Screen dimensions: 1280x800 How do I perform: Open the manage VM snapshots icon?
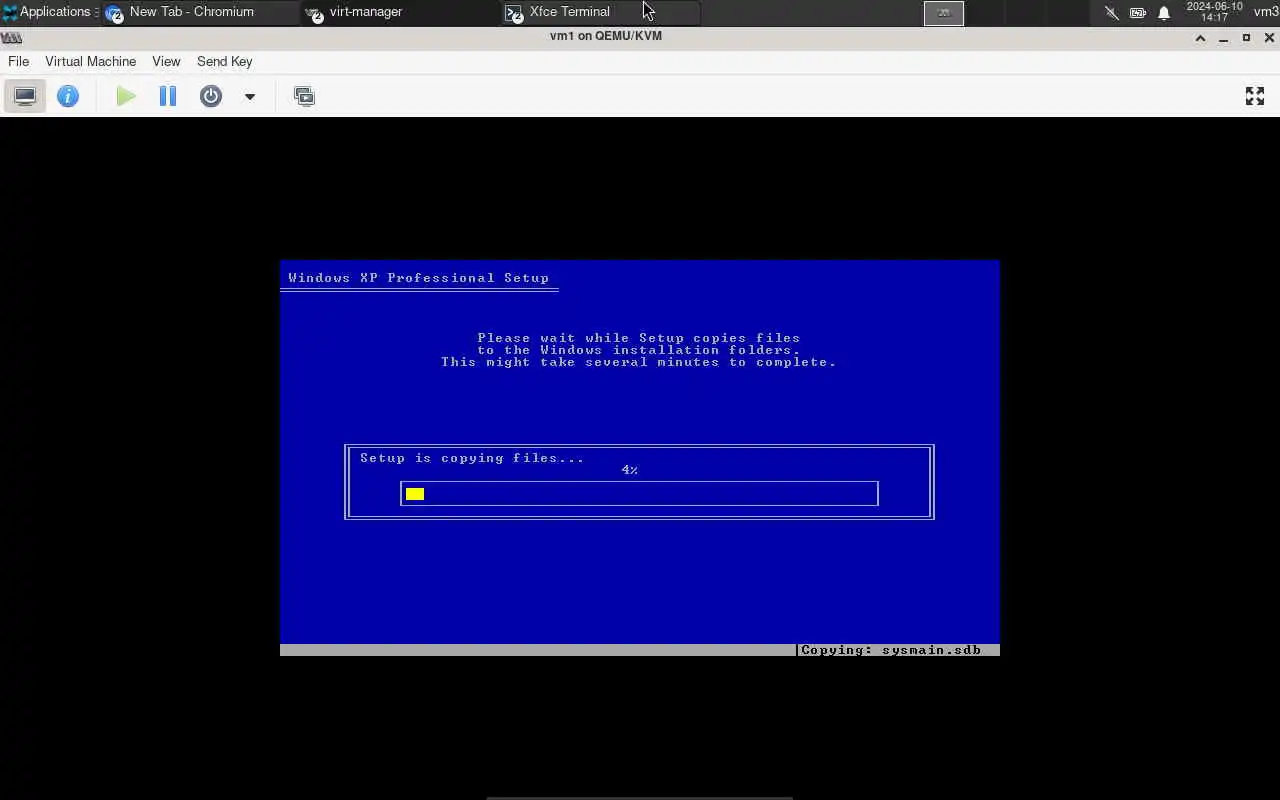304,96
